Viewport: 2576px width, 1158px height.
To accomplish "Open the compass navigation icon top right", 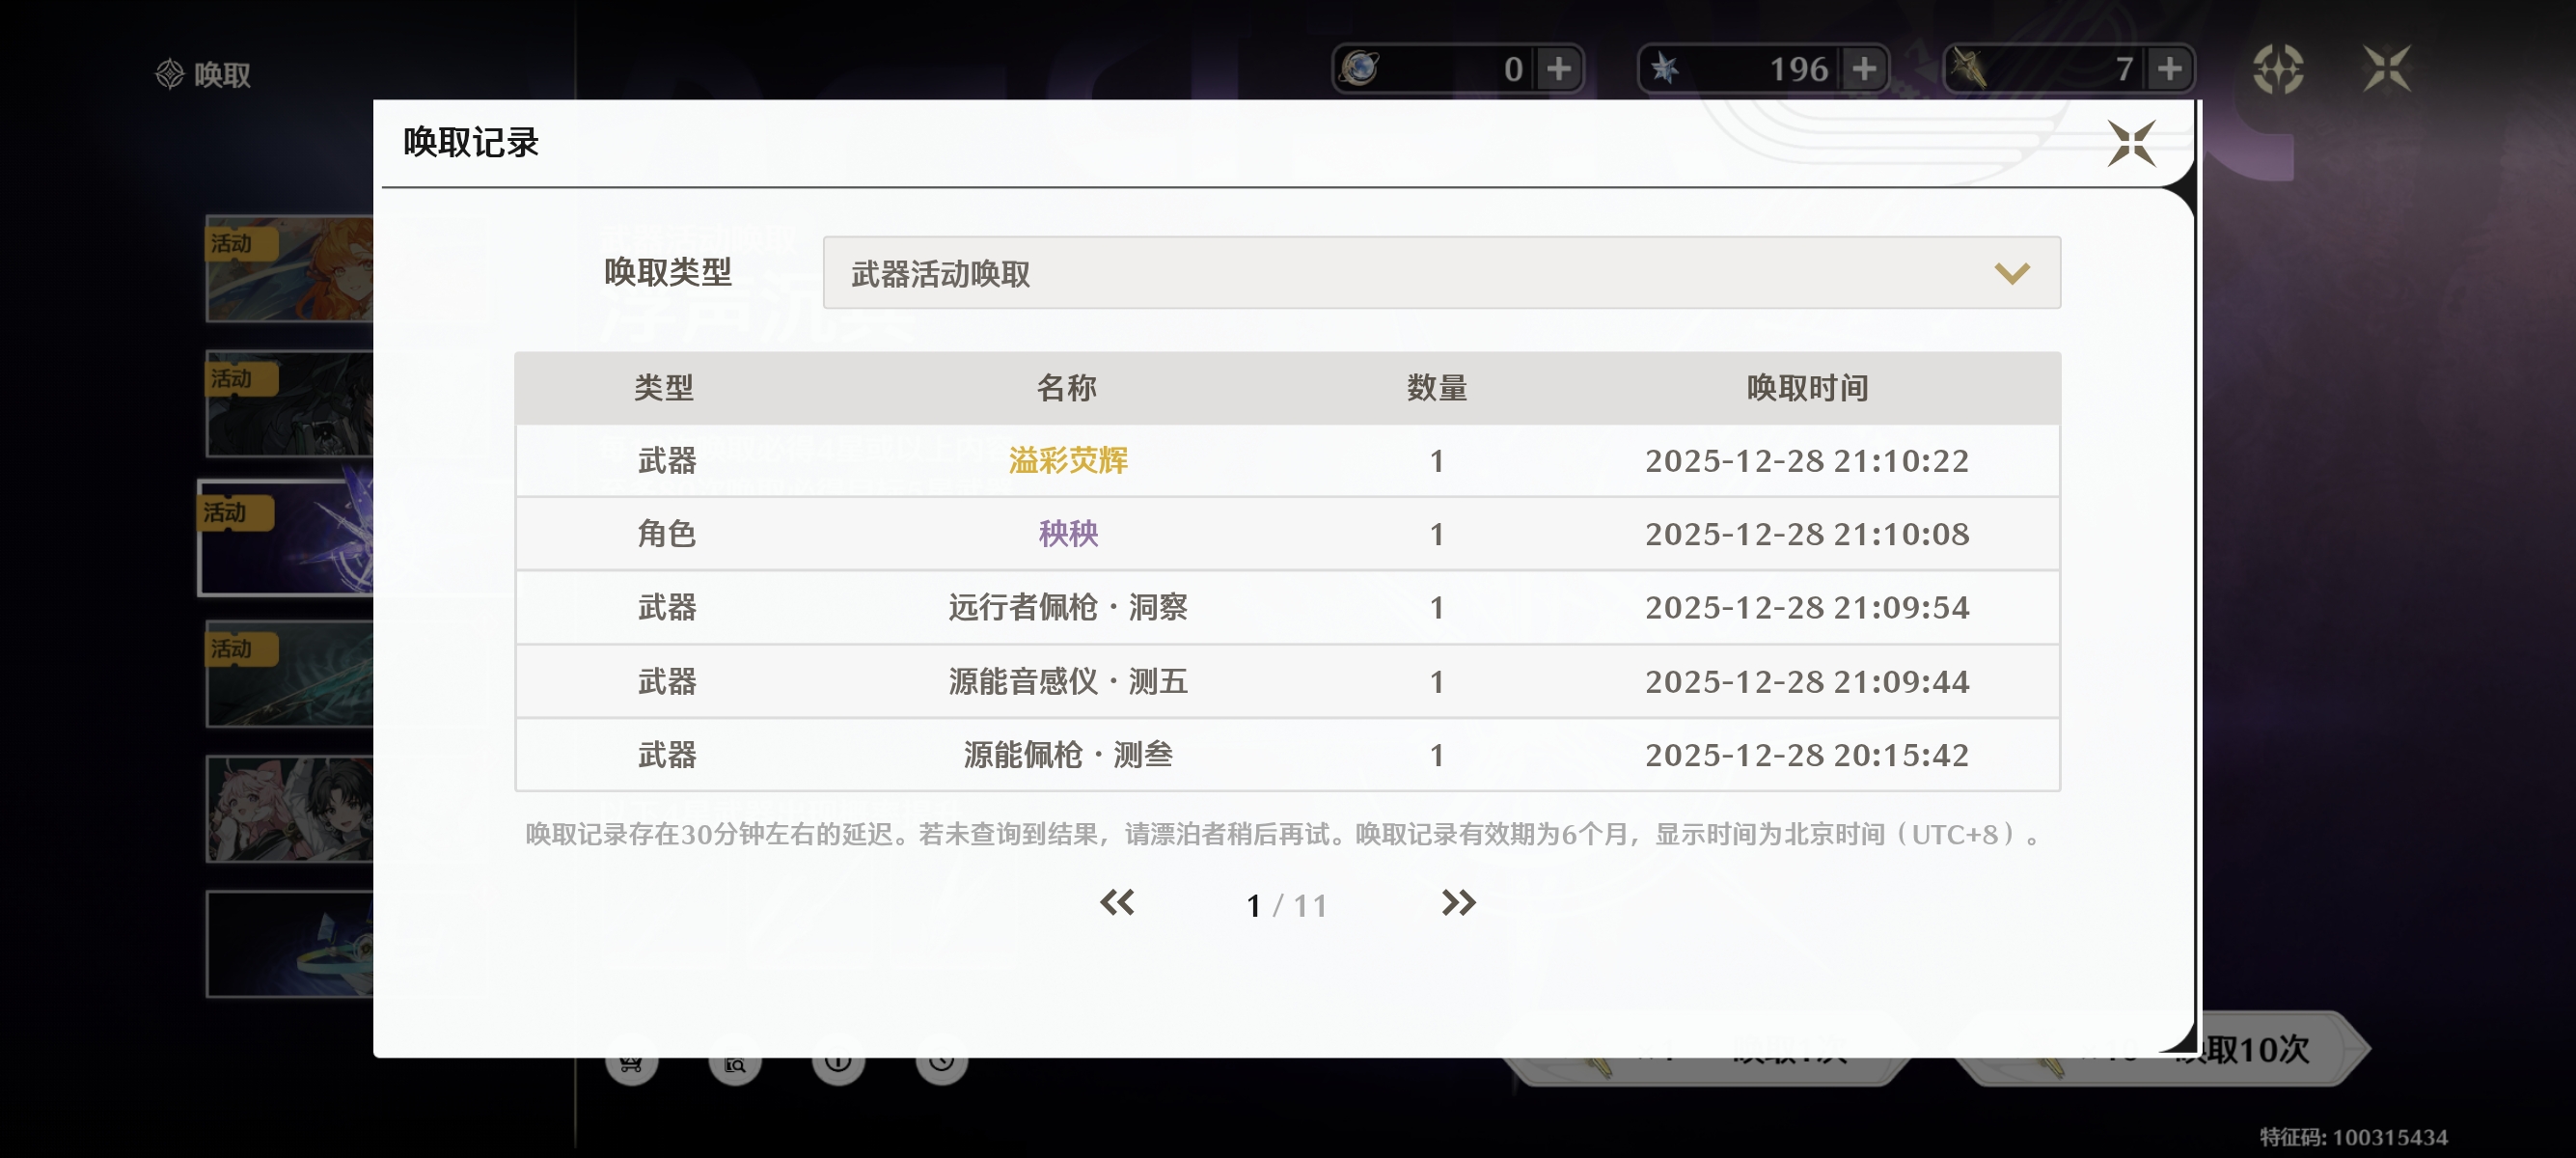I will coord(2278,69).
